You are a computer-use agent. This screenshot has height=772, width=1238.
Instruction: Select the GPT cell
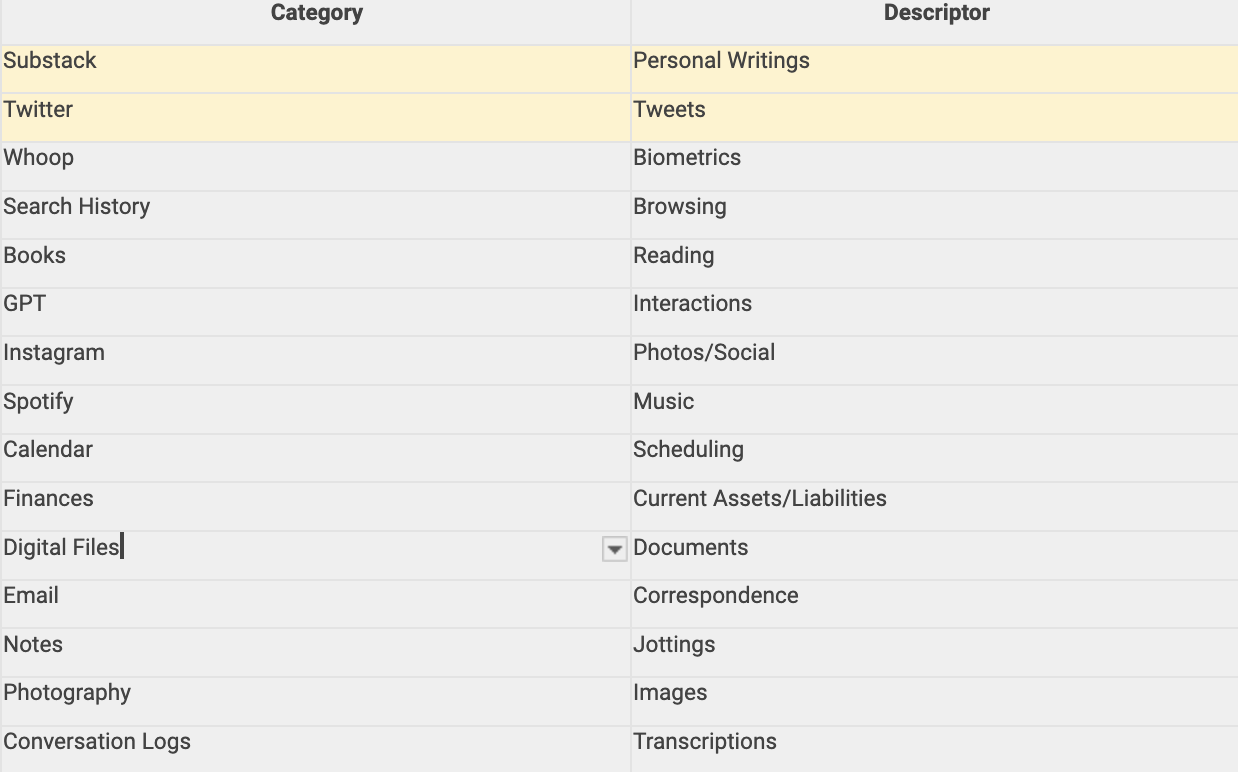[x=25, y=304]
